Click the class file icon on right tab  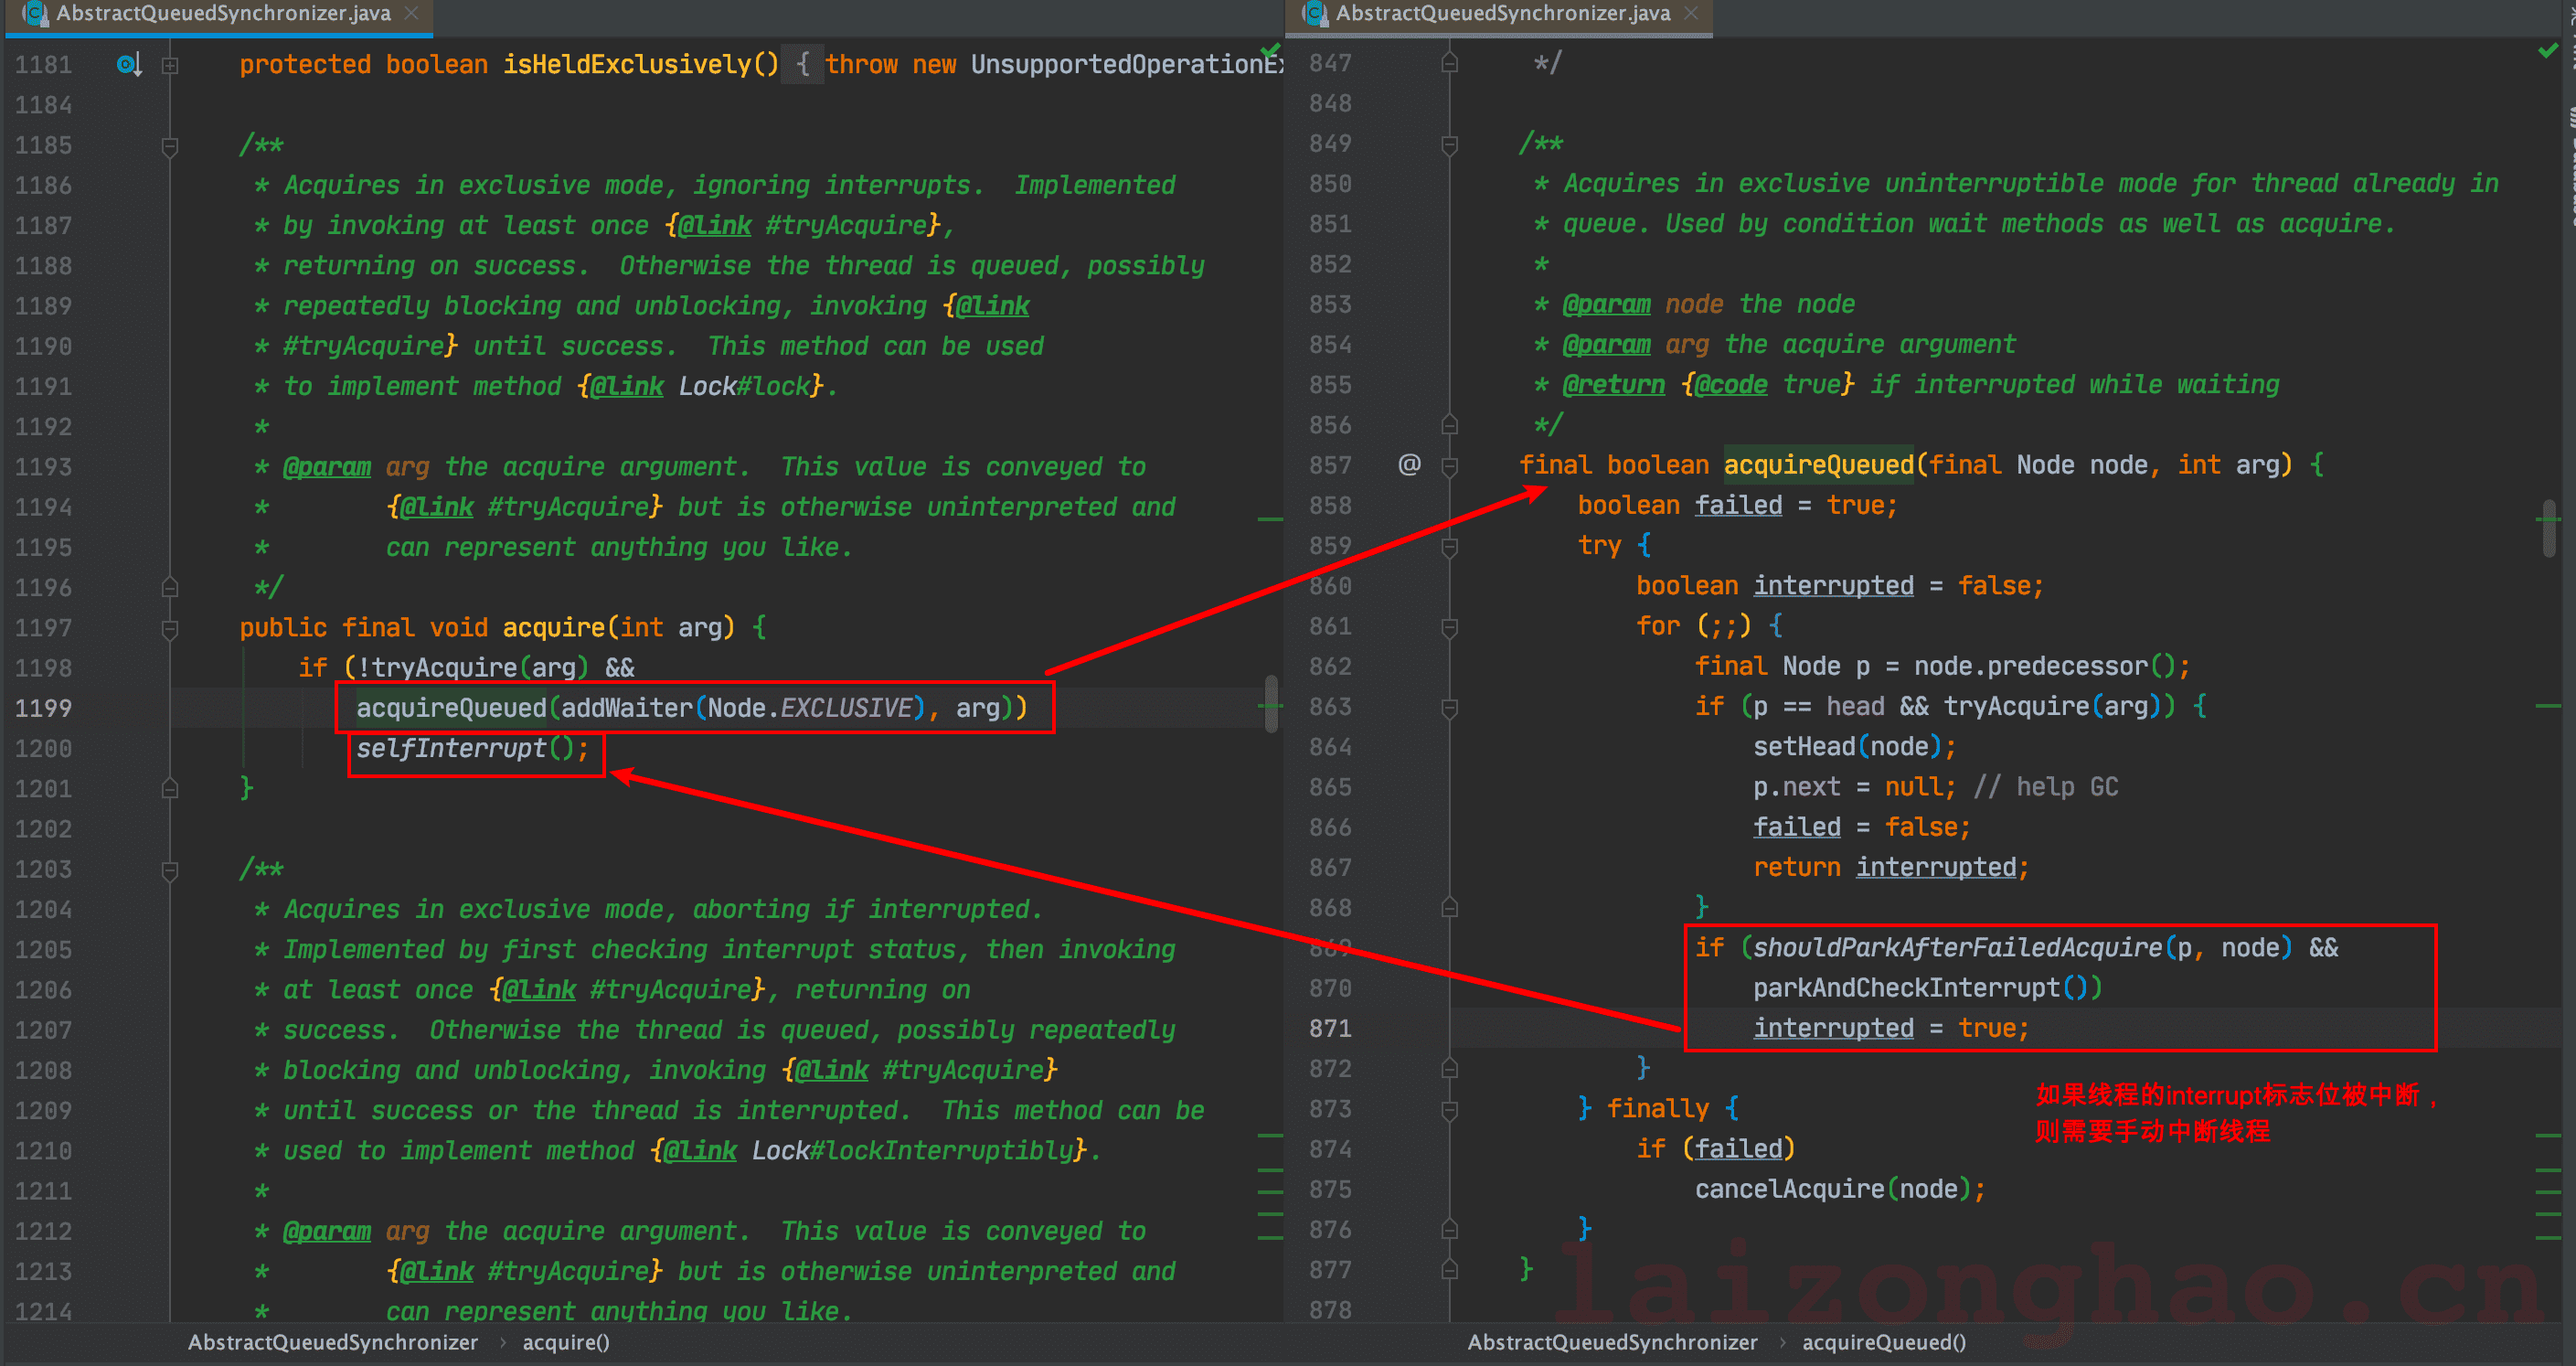(1315, 13)
